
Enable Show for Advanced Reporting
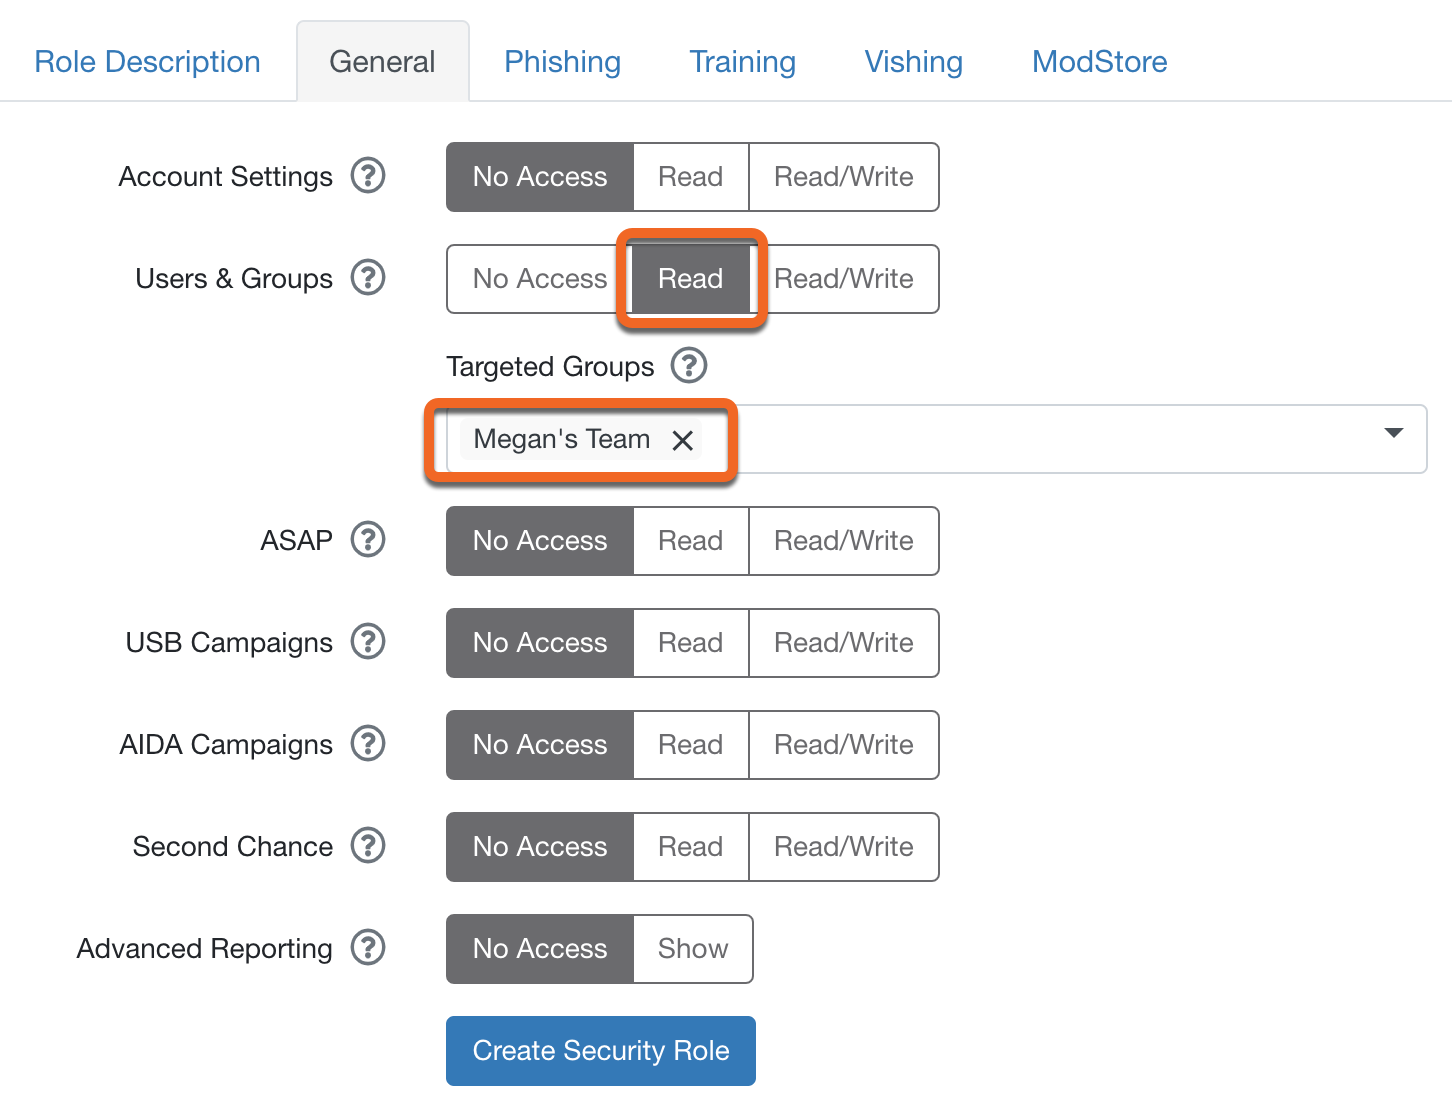pos(693,949)
